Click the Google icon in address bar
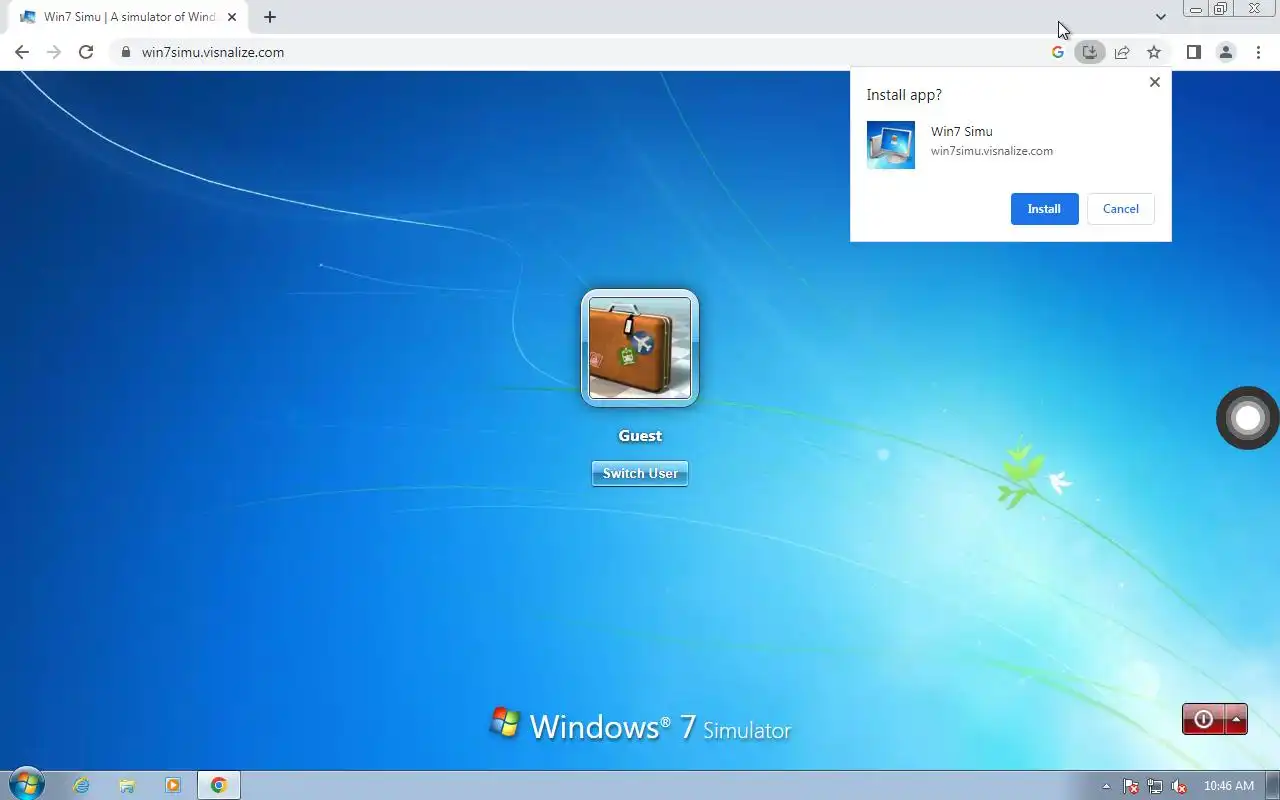Screen dimensions: 1280x800 (x=1058, y=52)
